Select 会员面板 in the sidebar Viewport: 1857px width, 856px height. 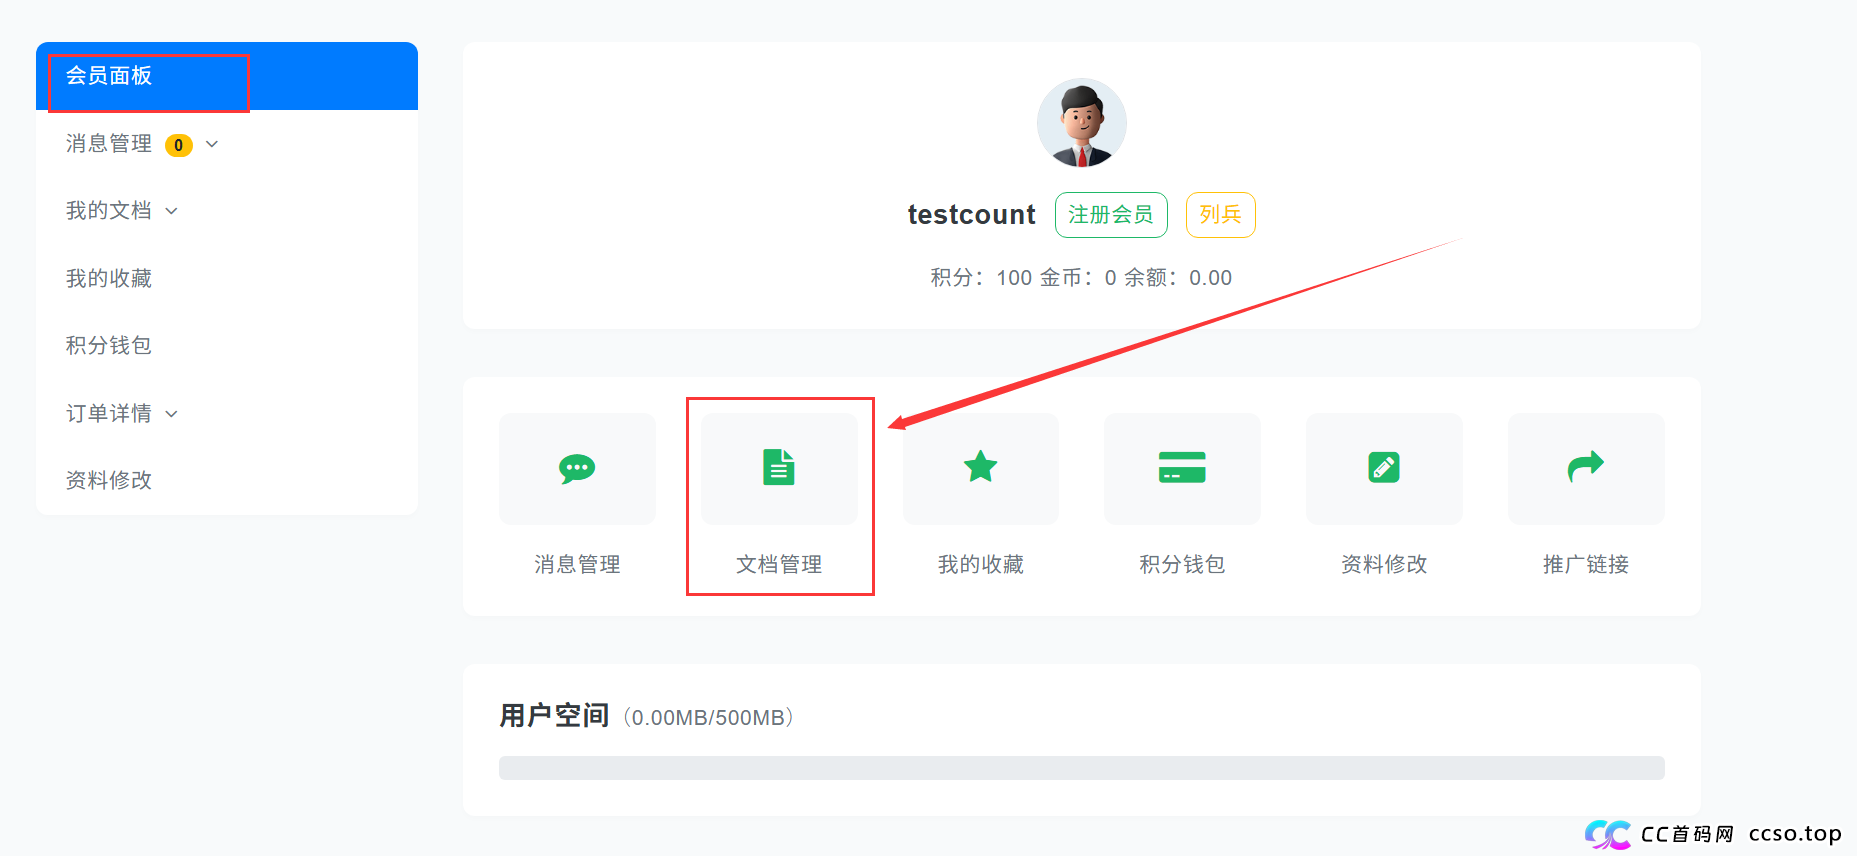(109, 76)
